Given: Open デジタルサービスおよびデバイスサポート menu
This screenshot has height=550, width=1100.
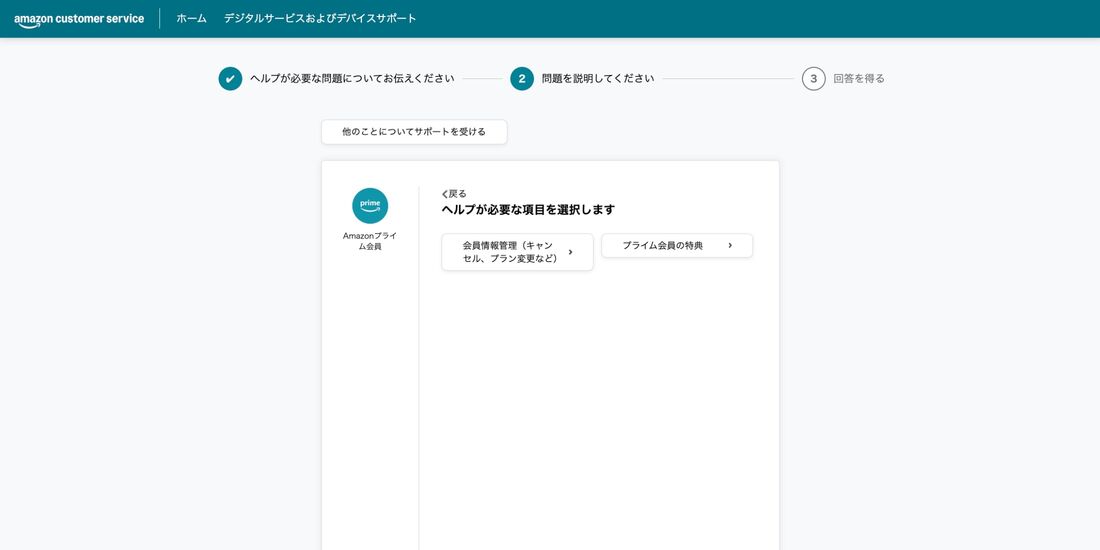Looking at the screenshot, I should (320, 19).
